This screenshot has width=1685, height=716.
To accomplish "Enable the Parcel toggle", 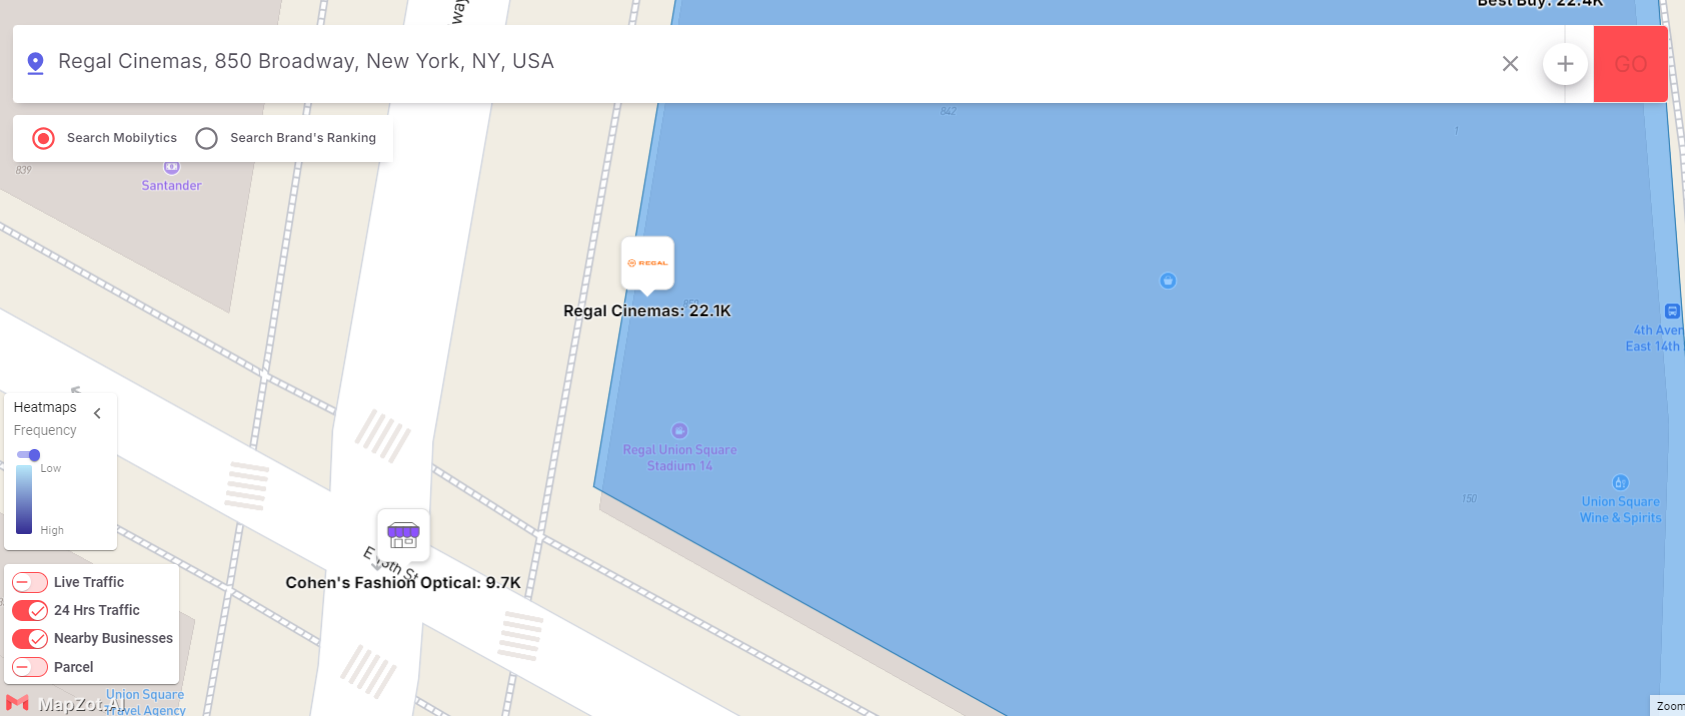I will point(30,667).
